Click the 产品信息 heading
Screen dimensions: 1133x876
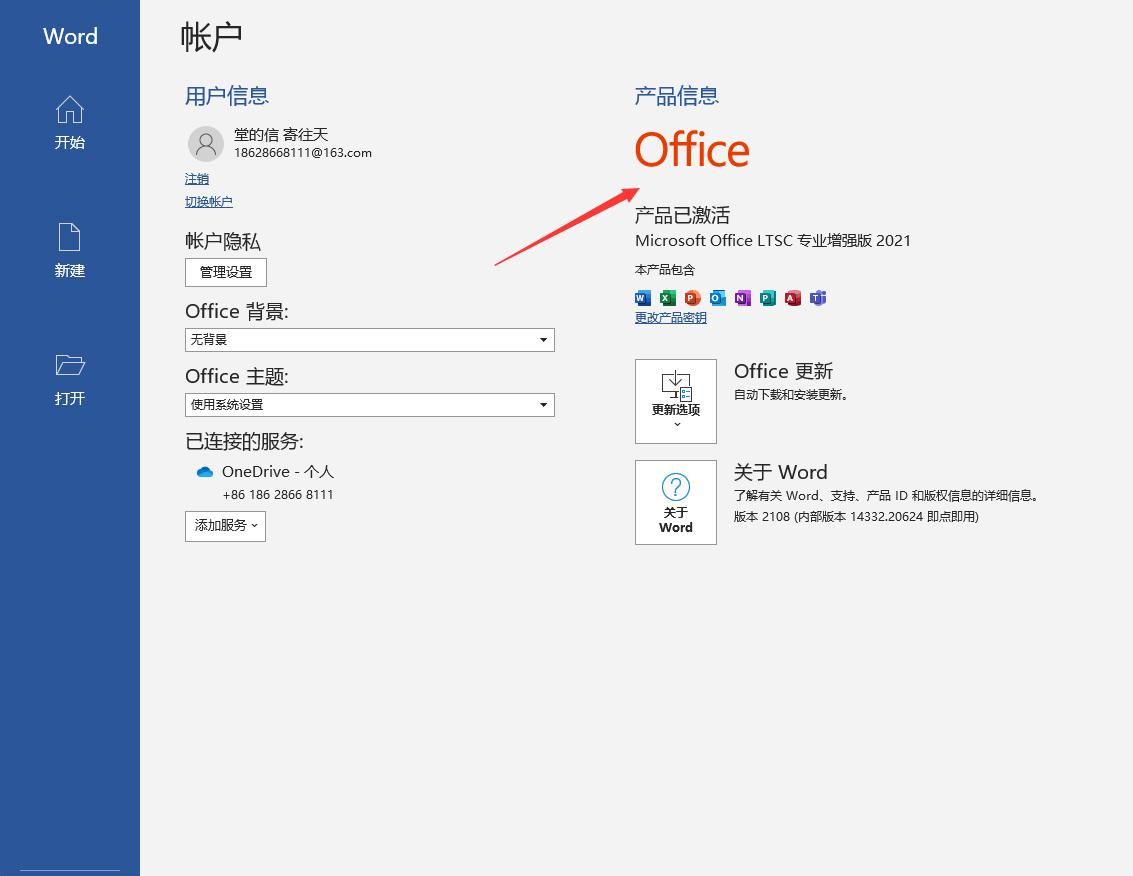pyautogui.click(x=676, y=95)
